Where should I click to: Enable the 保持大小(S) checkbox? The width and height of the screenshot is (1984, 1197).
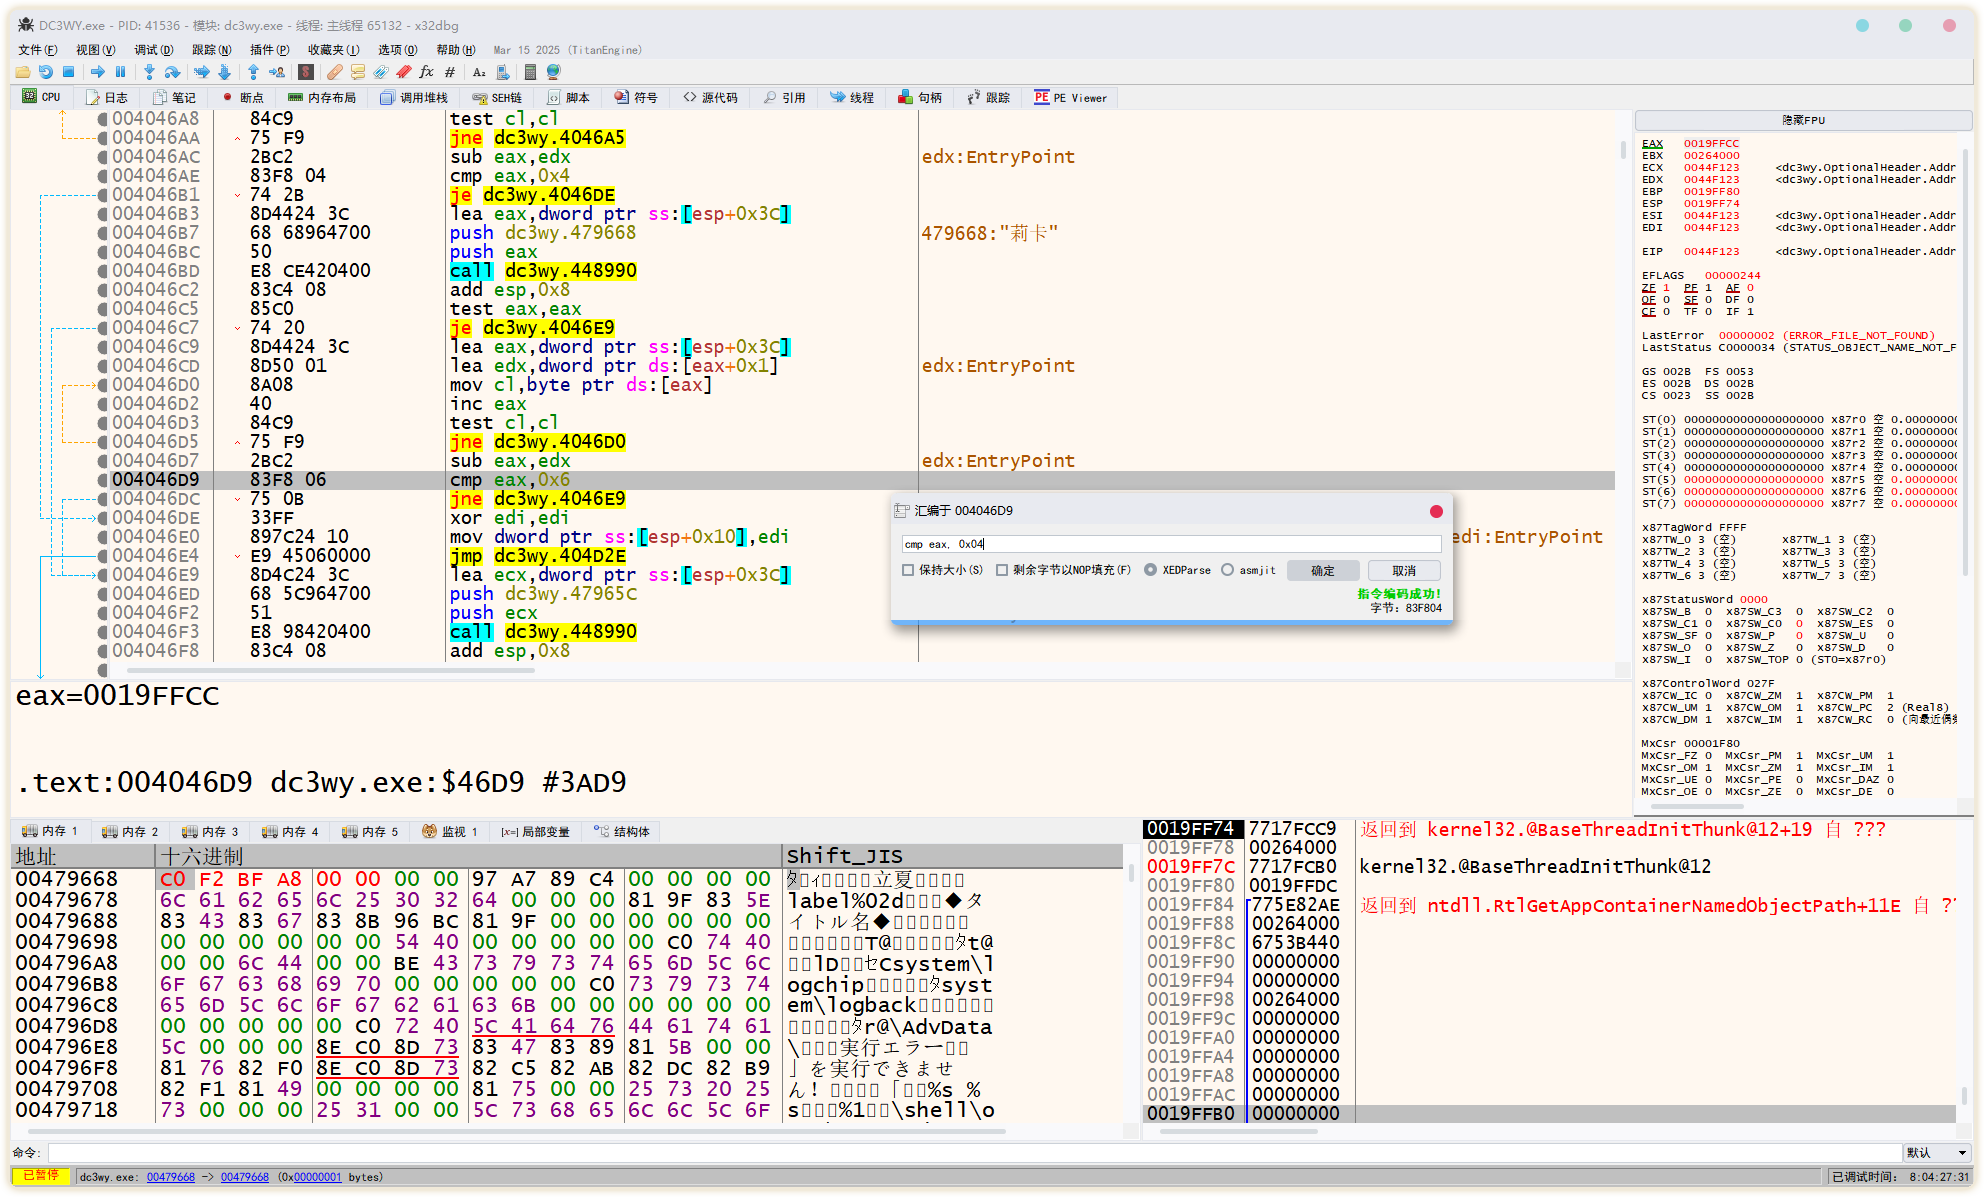[x=908, y=570]
